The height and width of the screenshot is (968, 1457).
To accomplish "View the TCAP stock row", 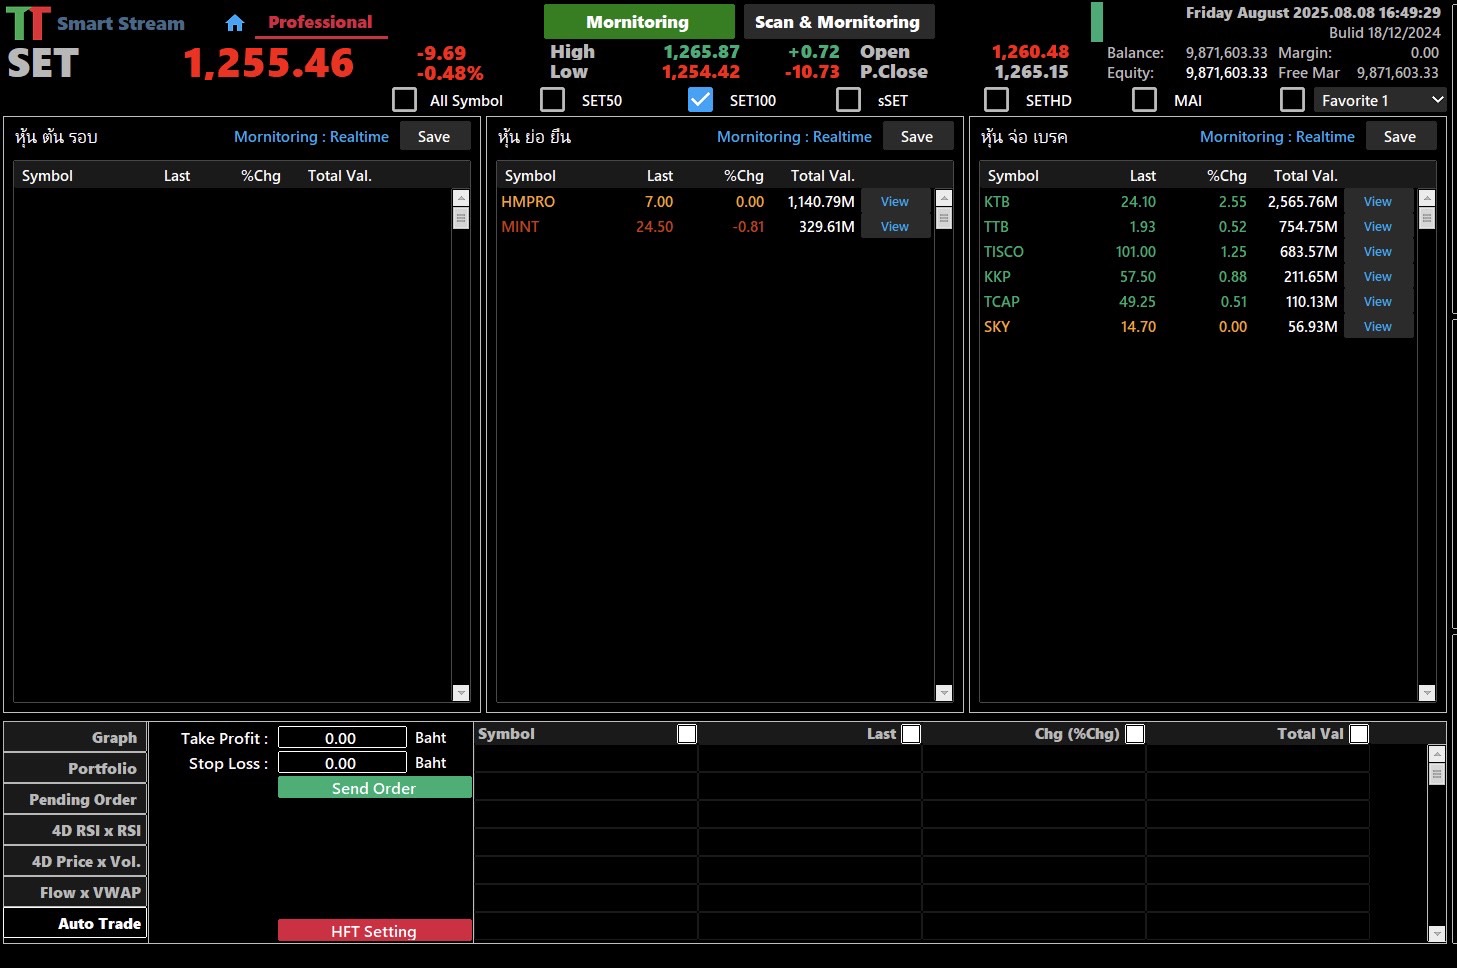I will coord(1378,302).
